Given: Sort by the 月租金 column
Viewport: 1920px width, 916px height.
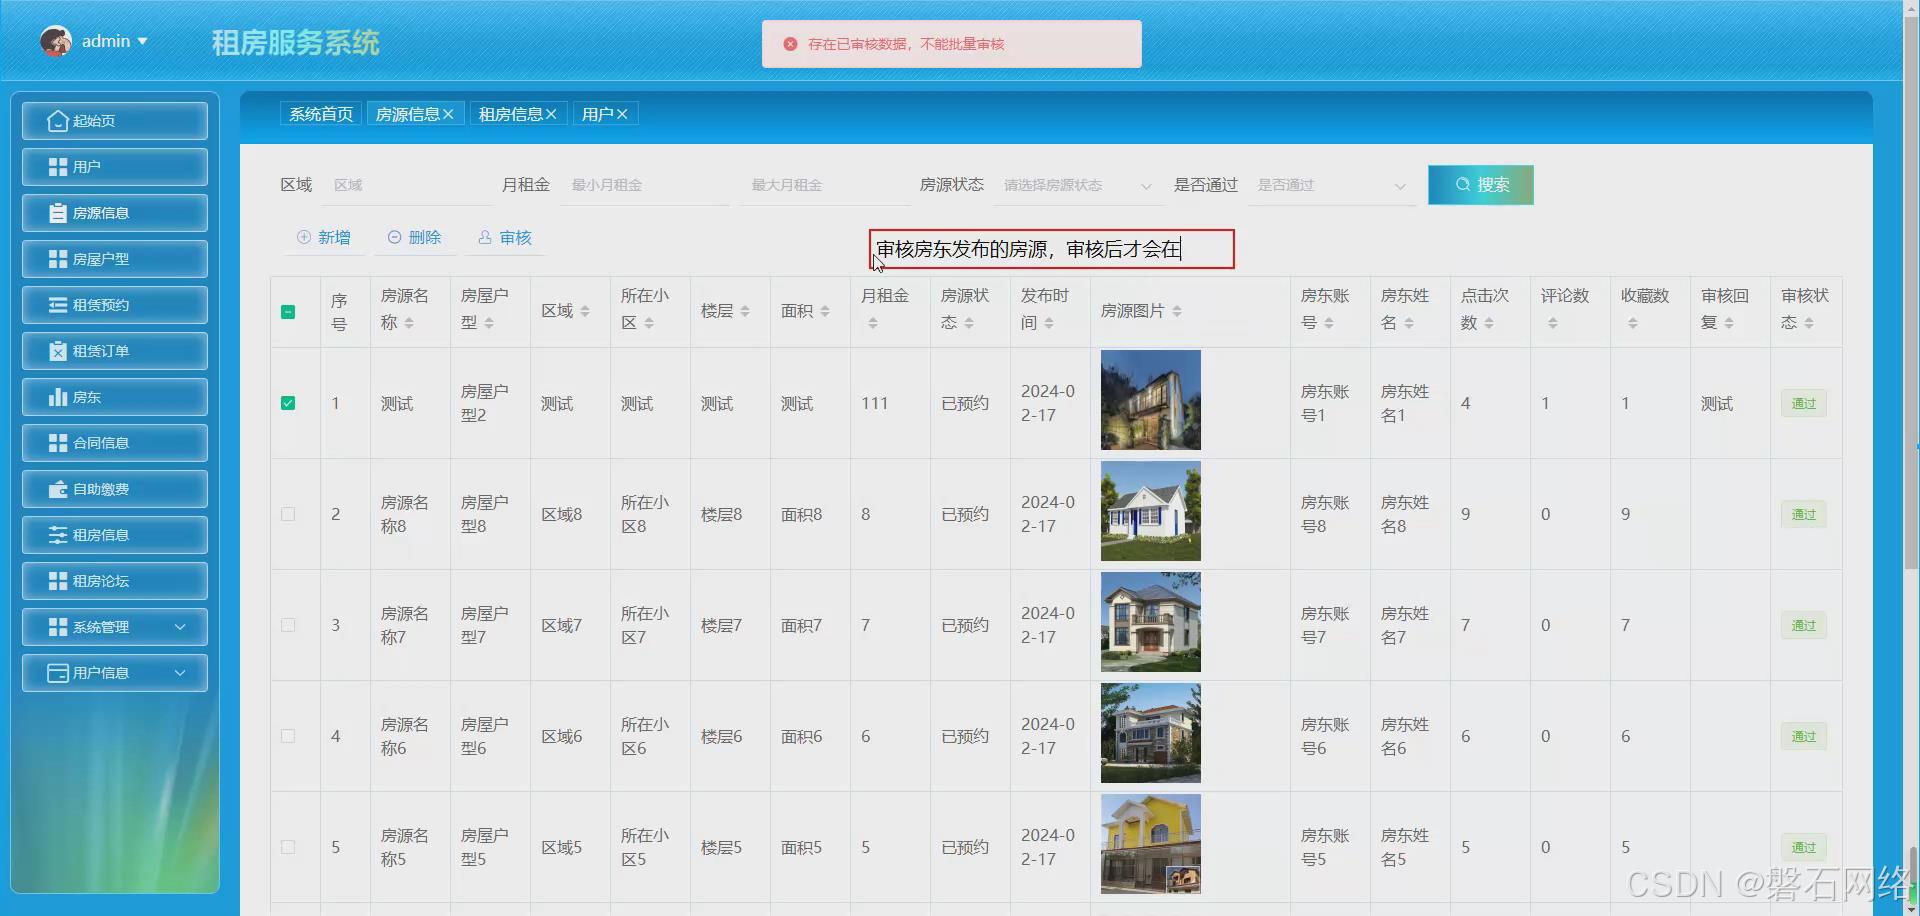Looking at the screenshot, I should tap(873, 323).
